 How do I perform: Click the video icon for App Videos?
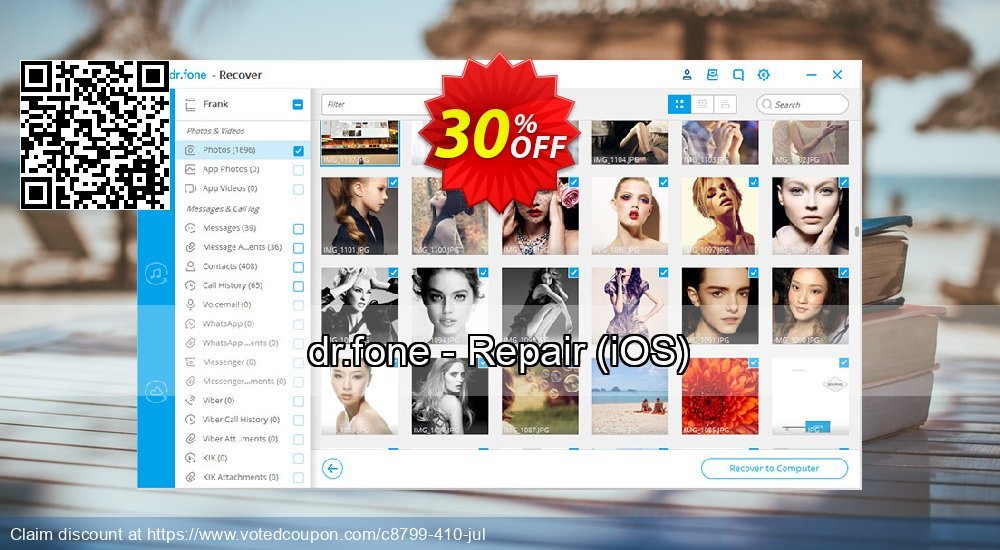click(190, 188)
